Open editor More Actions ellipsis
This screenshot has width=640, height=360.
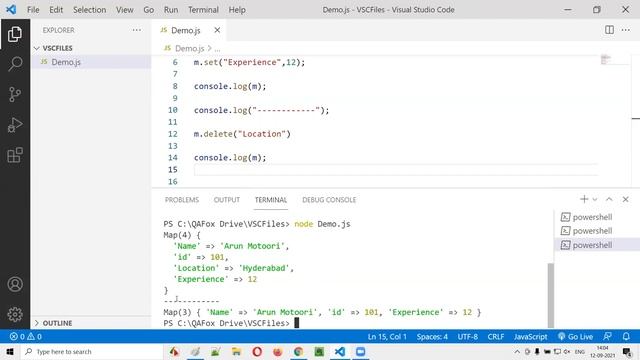tap(625, 30)
